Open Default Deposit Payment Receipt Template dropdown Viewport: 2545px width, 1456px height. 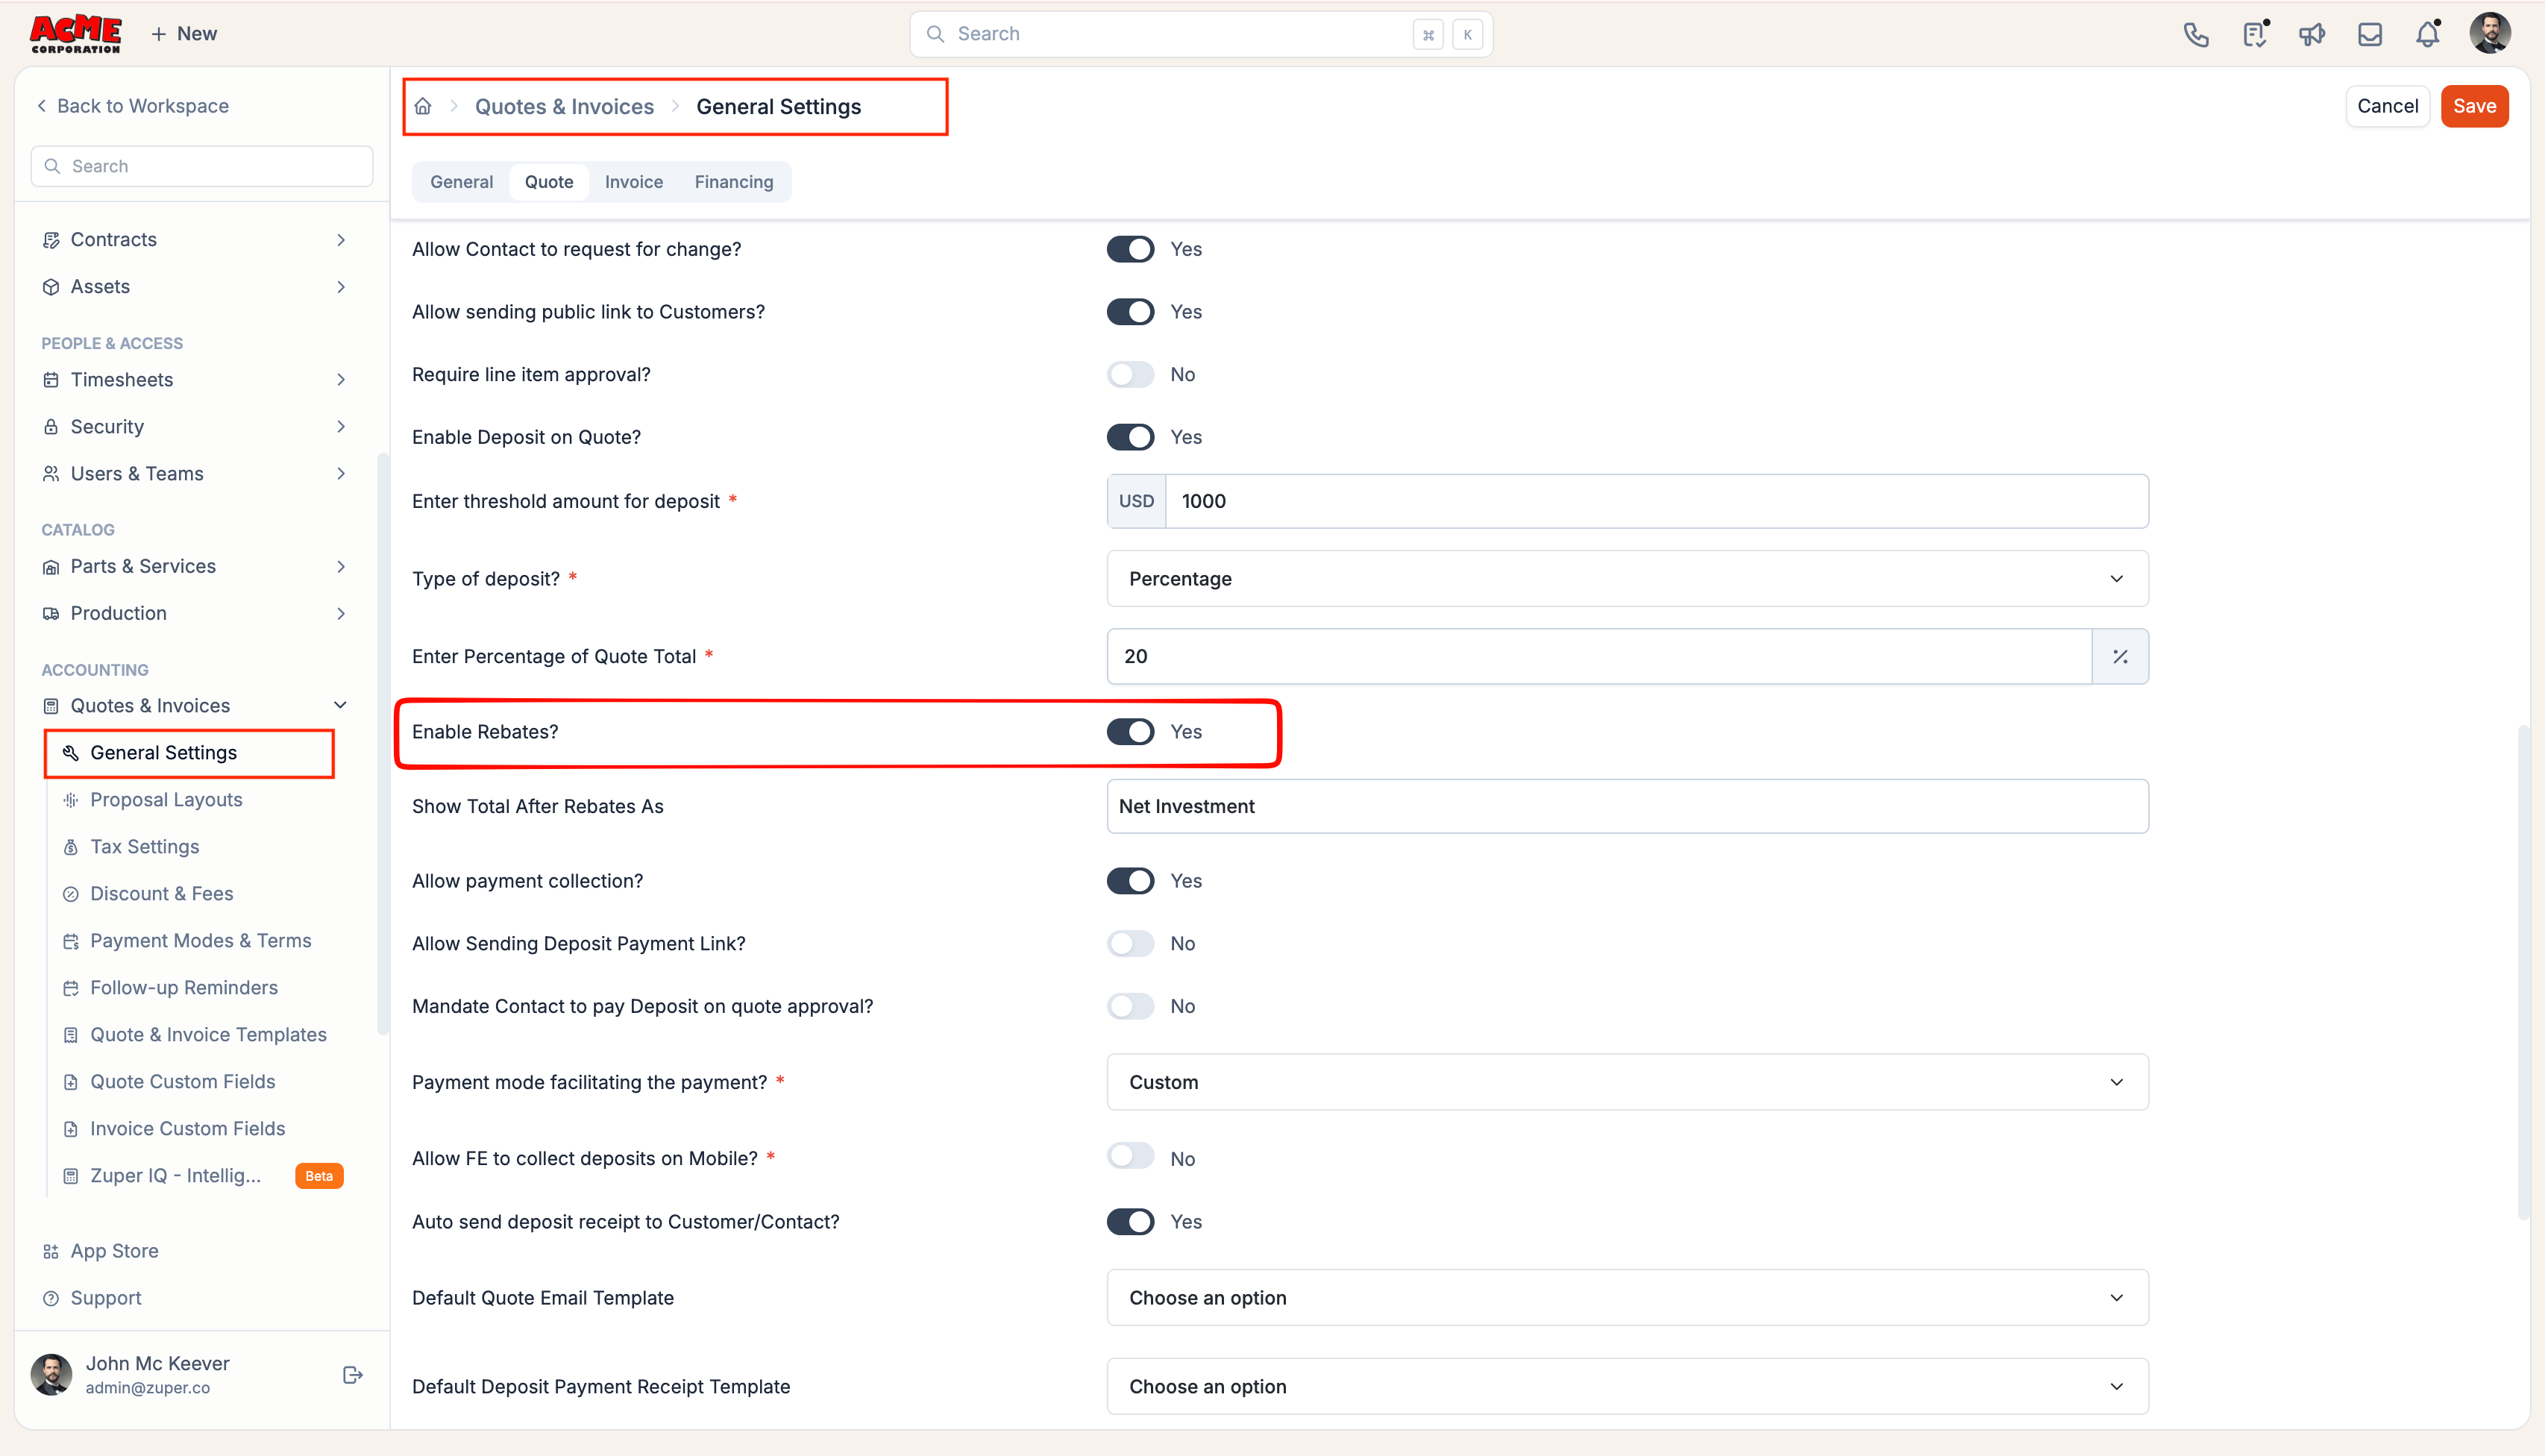tap(1627, 1386)
